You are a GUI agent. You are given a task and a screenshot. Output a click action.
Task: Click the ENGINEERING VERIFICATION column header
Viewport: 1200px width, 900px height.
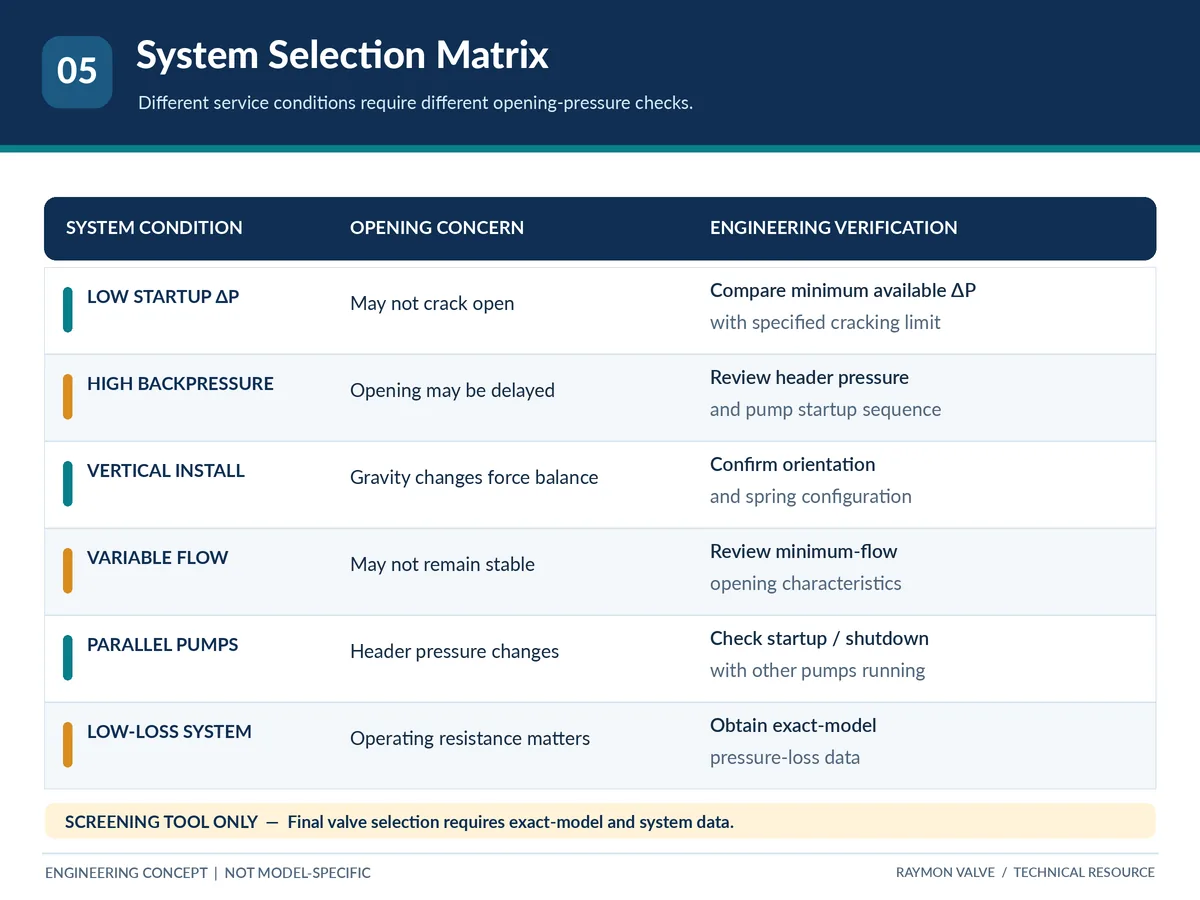[x=834, y=228]
